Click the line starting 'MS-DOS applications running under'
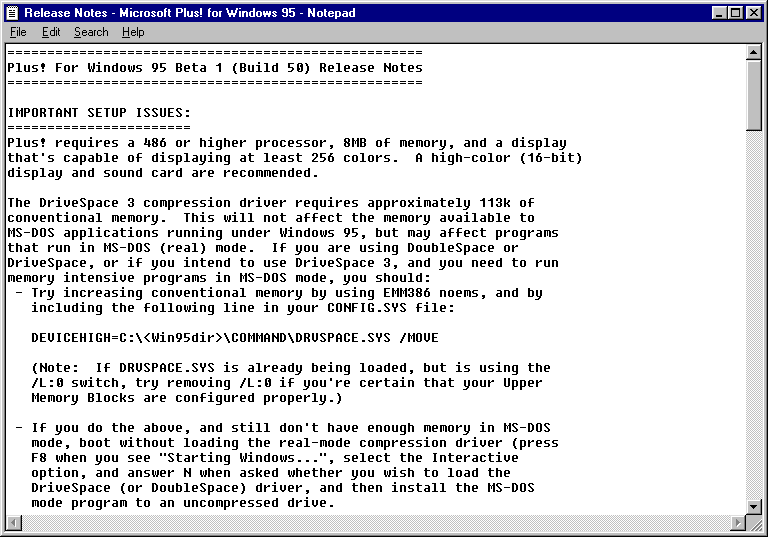 coord(283,233)
